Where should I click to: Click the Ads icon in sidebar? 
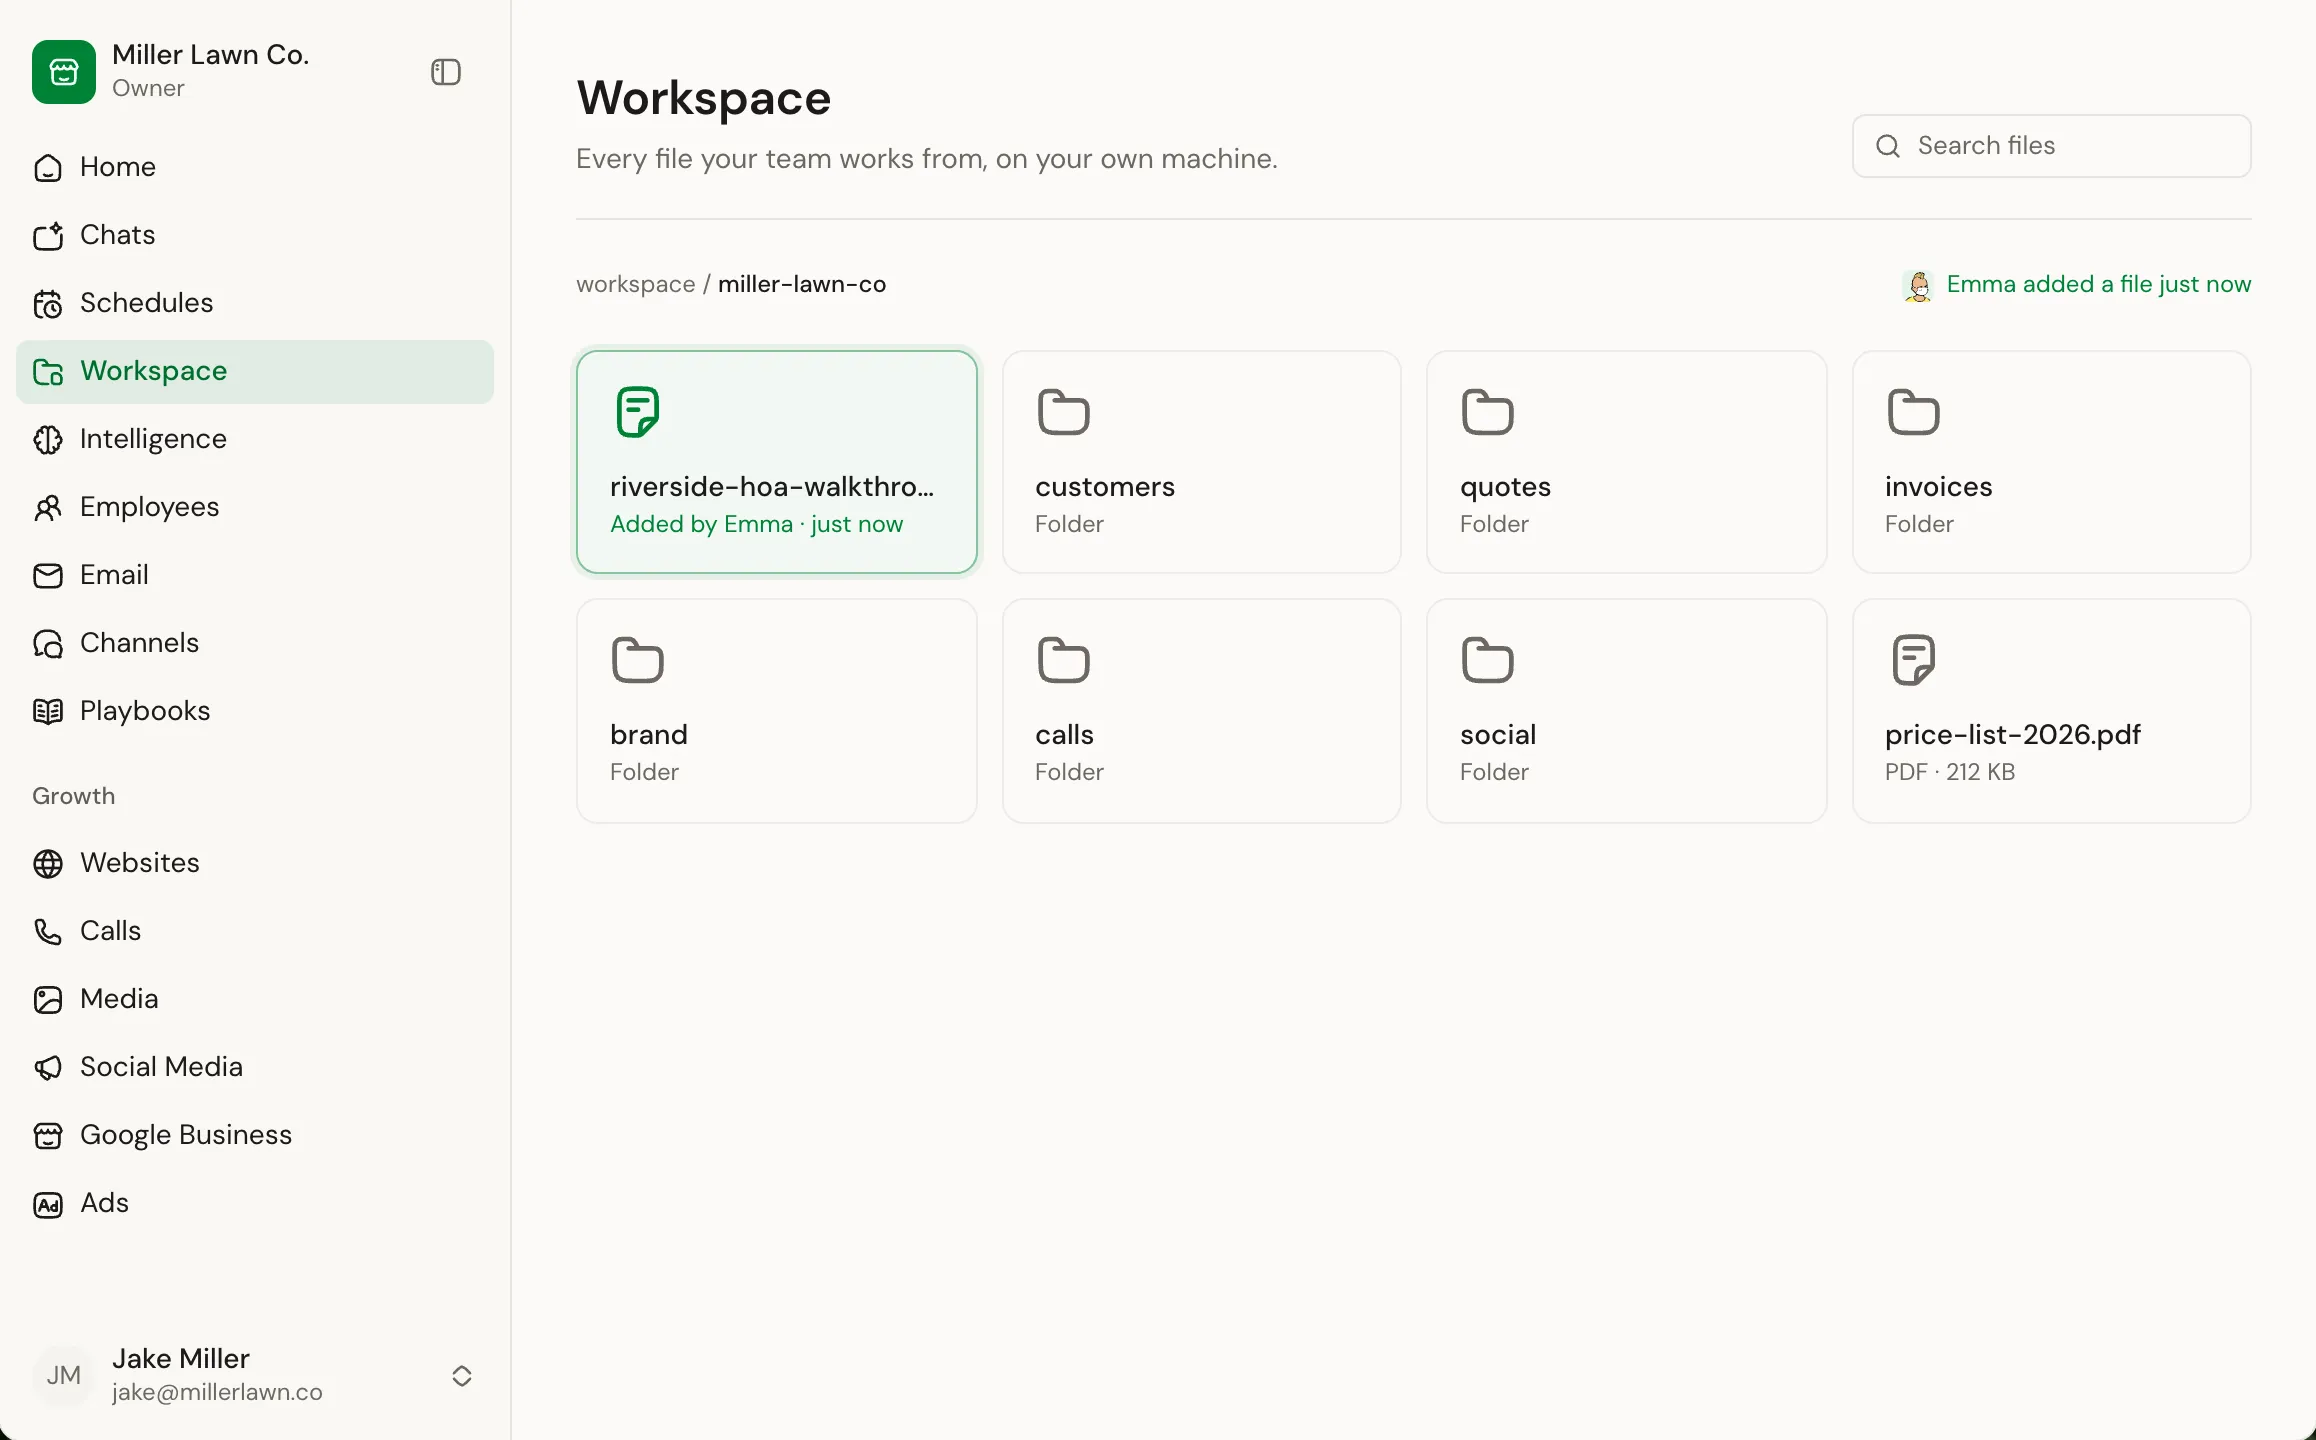pyautogui.click(x=48, y=1203)
